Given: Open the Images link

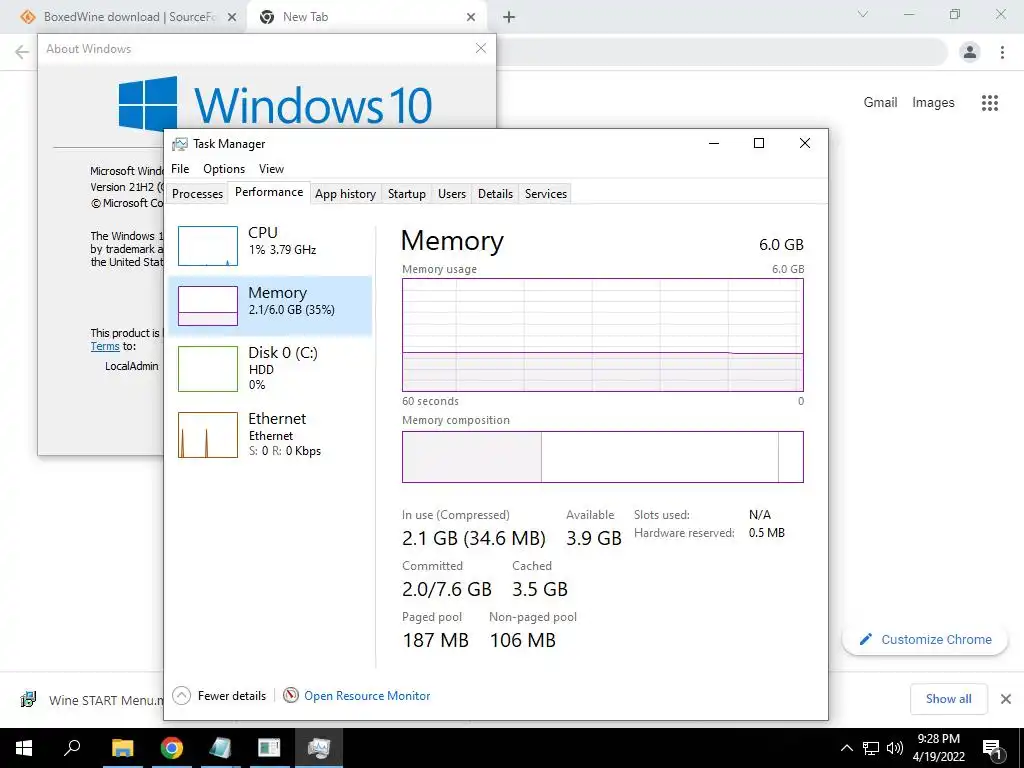Looking at the screenshot, I should [x=933, y=102].
